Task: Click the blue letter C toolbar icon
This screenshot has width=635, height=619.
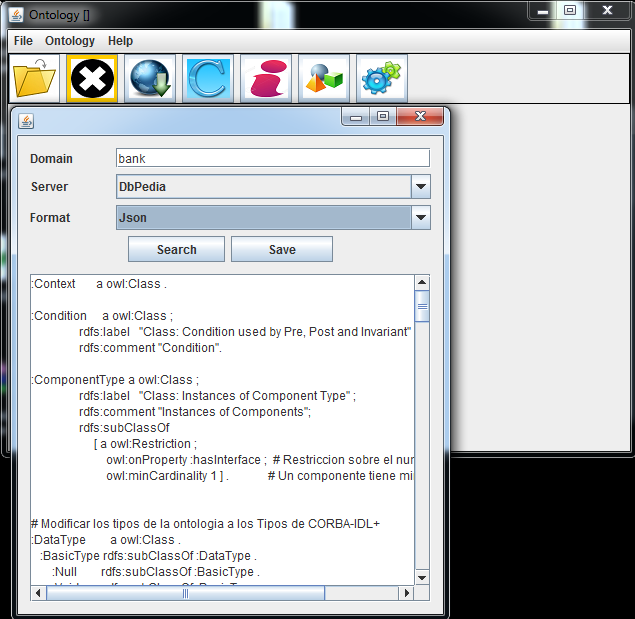Action: 208,79
